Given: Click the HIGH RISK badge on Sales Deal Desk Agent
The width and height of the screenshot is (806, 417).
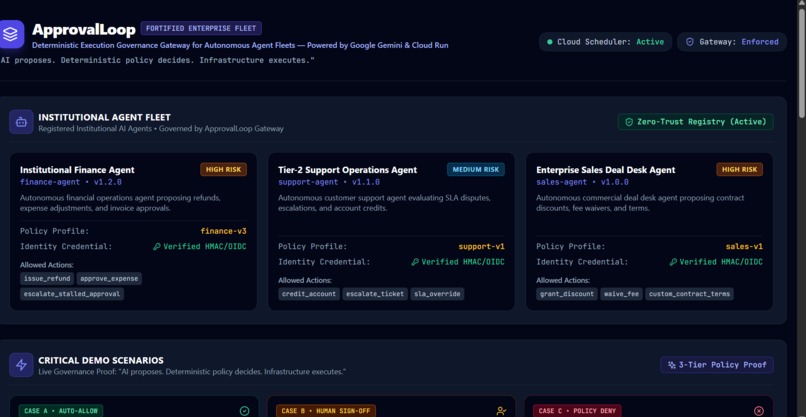Looking at the screenshot, I should pos(740,169).
